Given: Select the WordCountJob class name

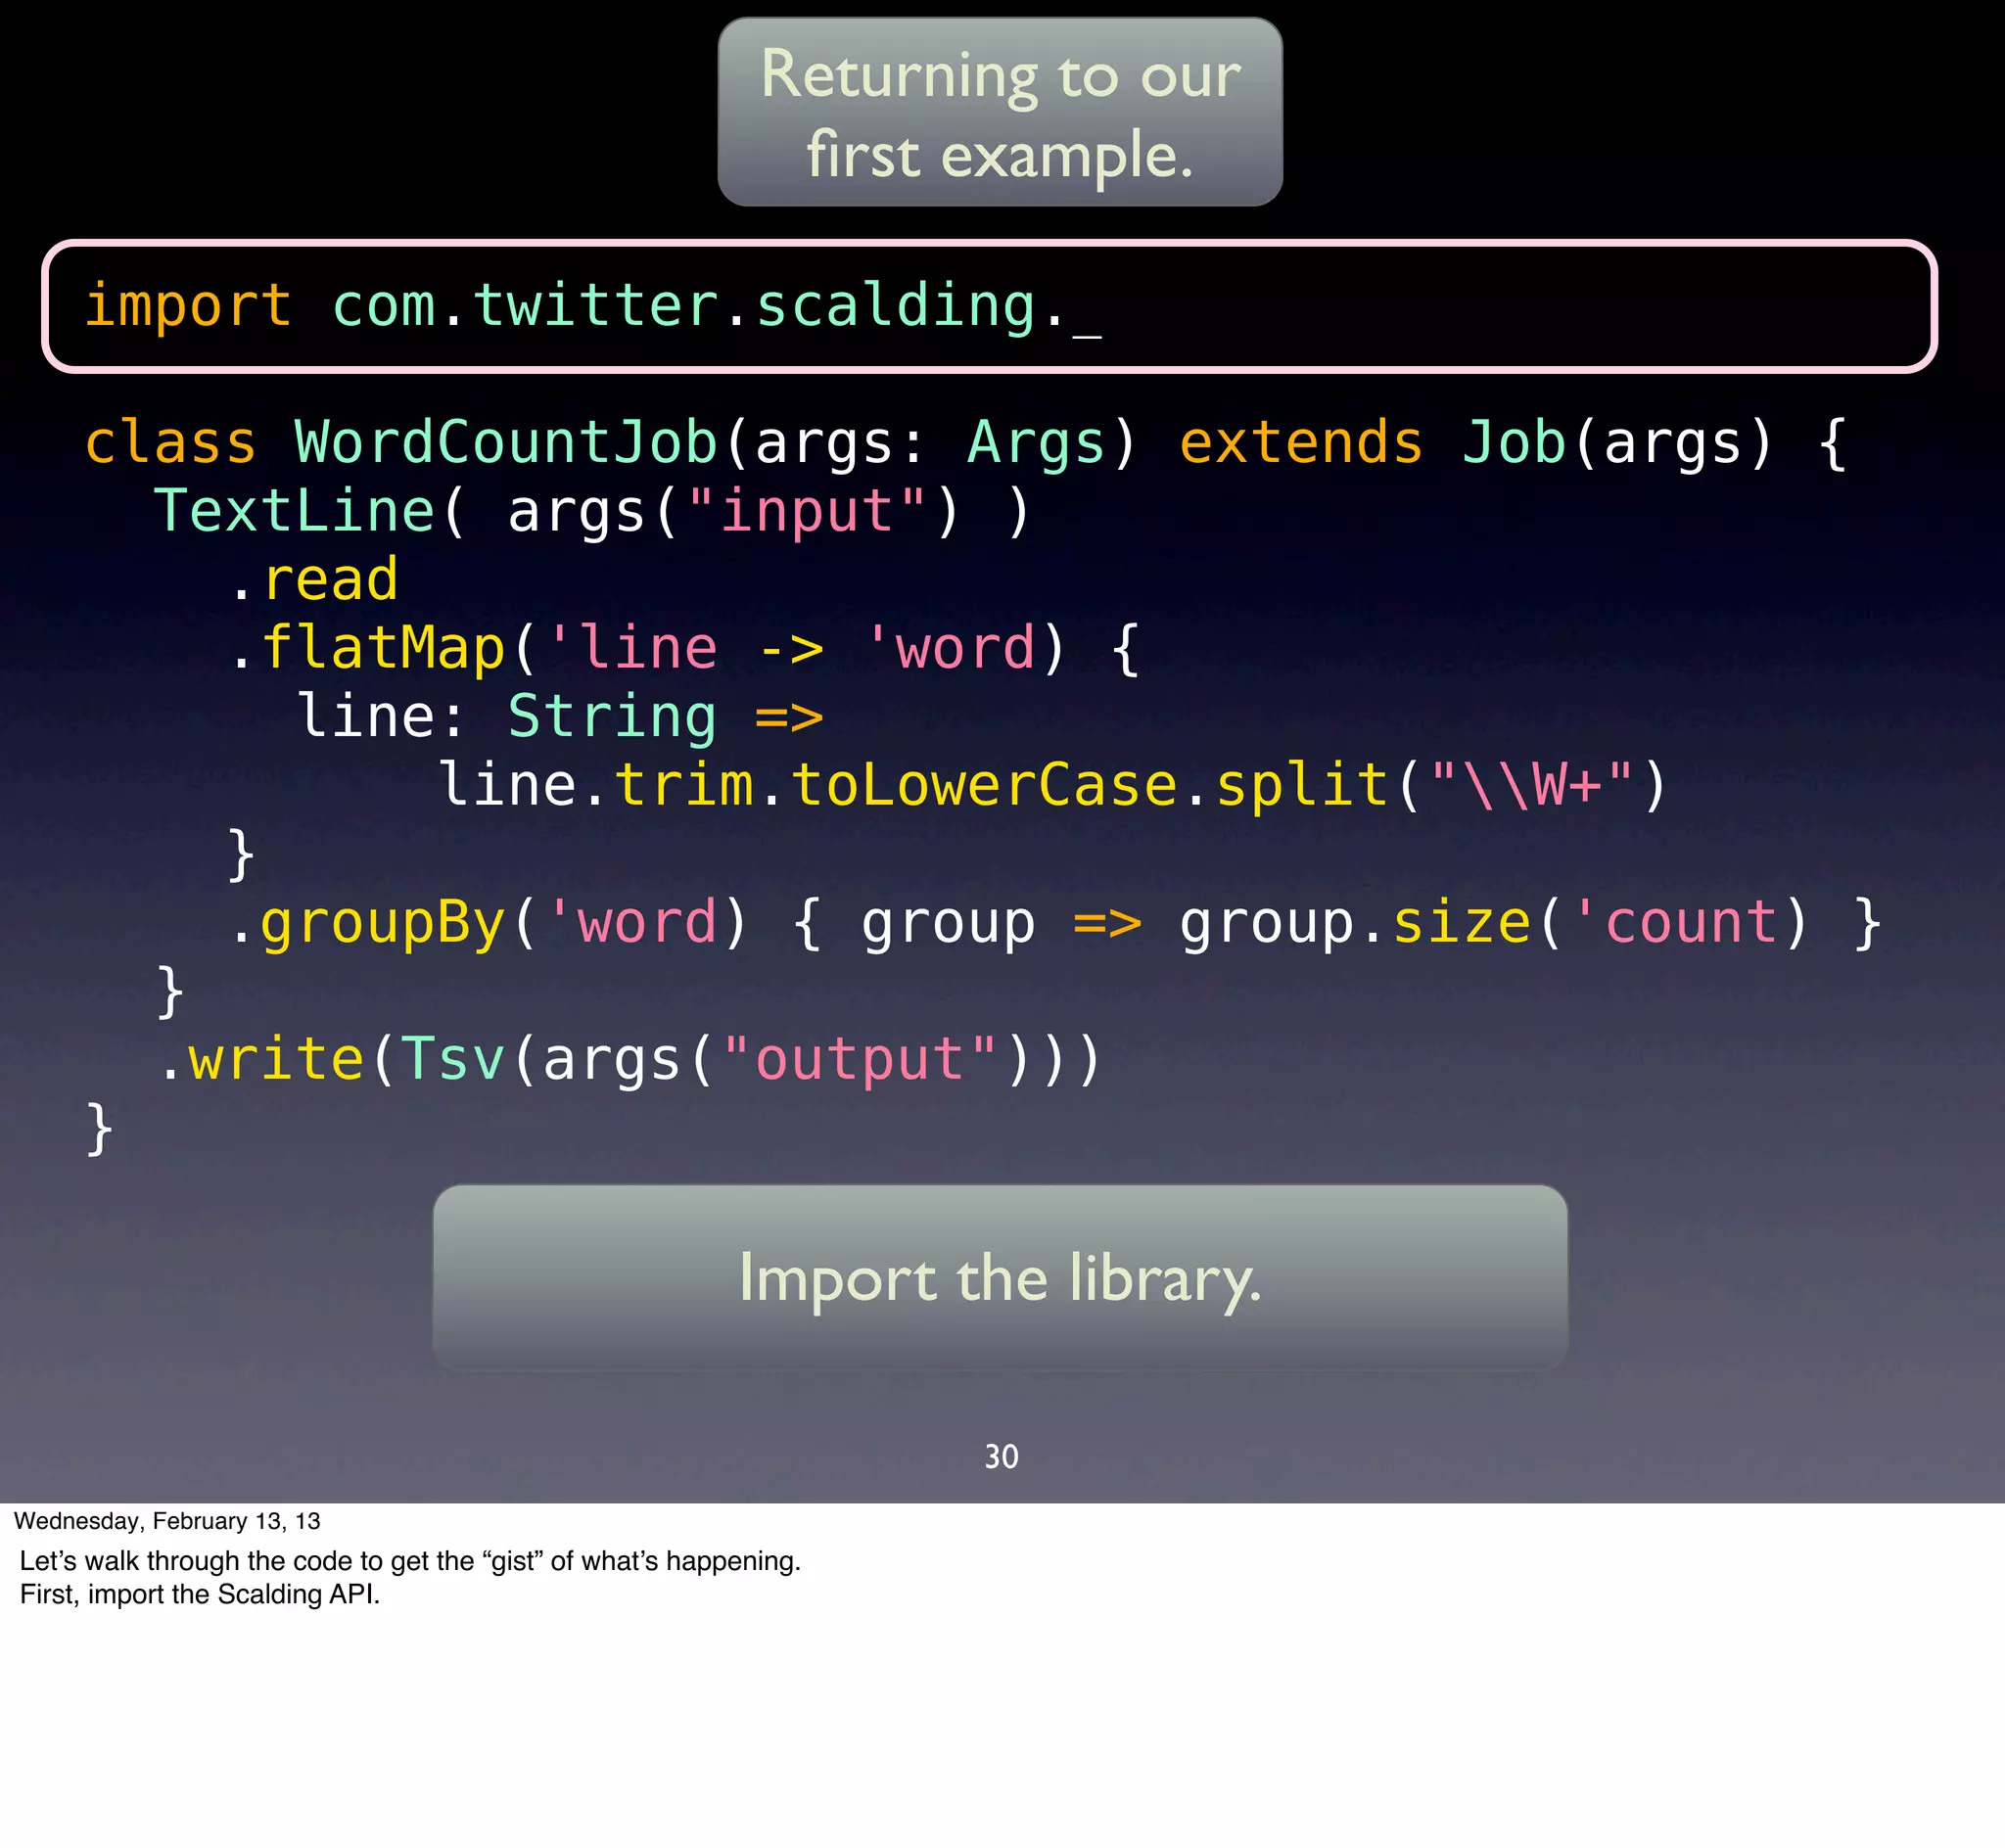Looking at the screenshot, I should coord(506,442).
